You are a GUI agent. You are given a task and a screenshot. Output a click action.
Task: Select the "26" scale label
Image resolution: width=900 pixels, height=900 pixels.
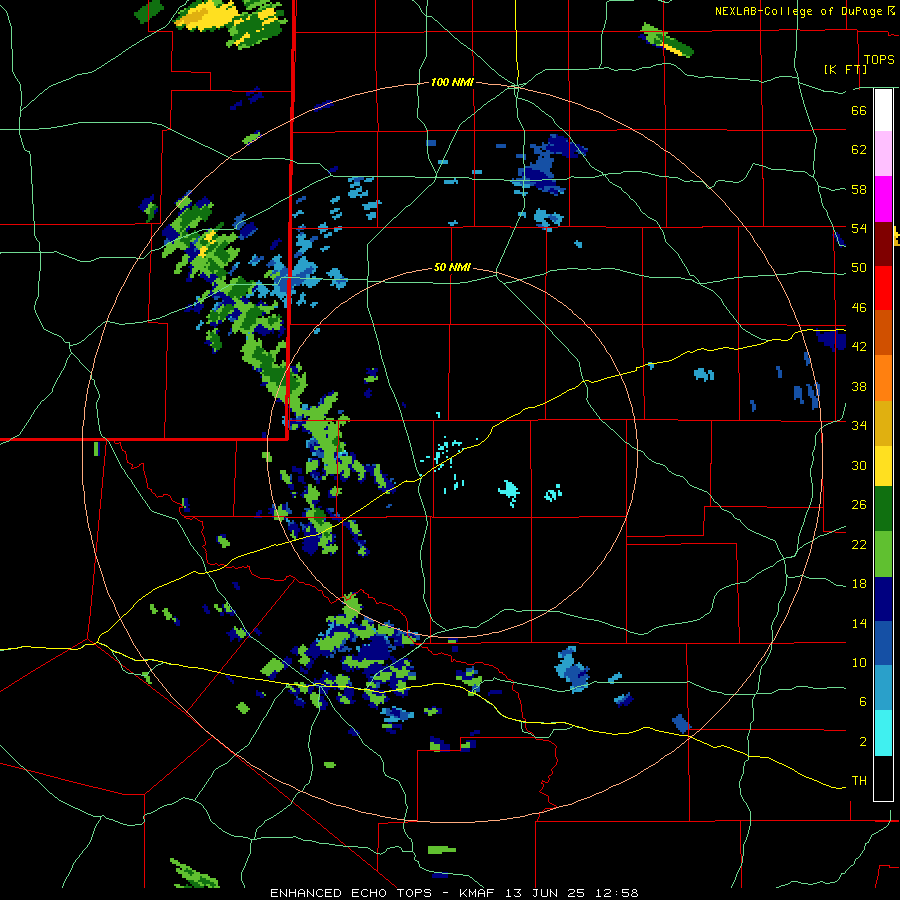coord(859,505)
